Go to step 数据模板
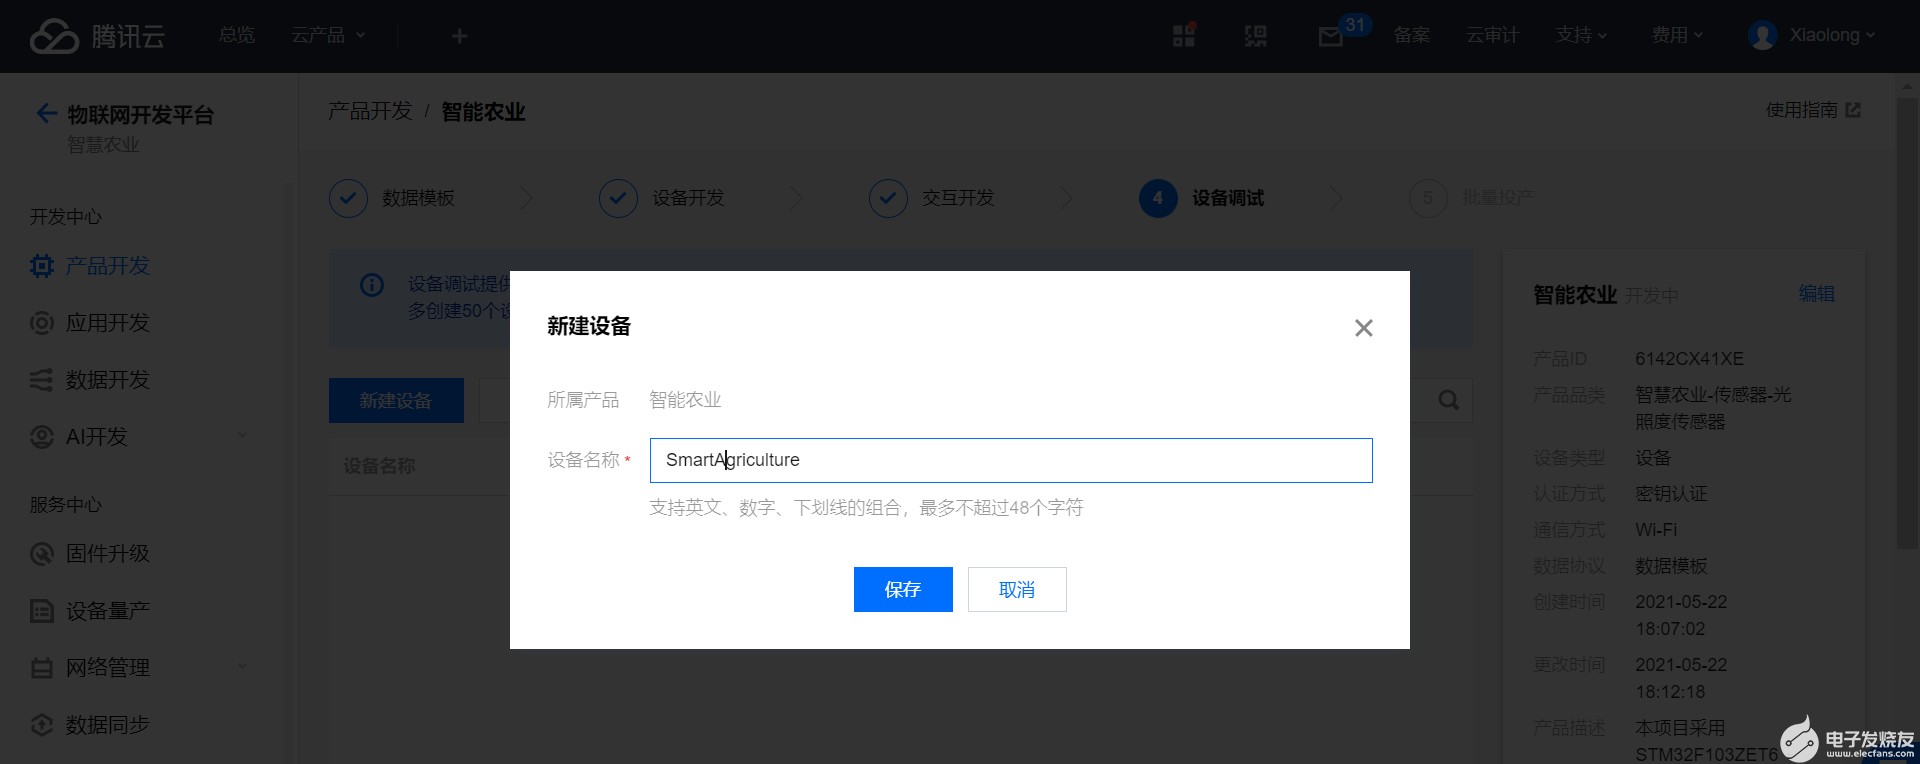Viewport: 1920px width, 764px height. tap(393, 198)
